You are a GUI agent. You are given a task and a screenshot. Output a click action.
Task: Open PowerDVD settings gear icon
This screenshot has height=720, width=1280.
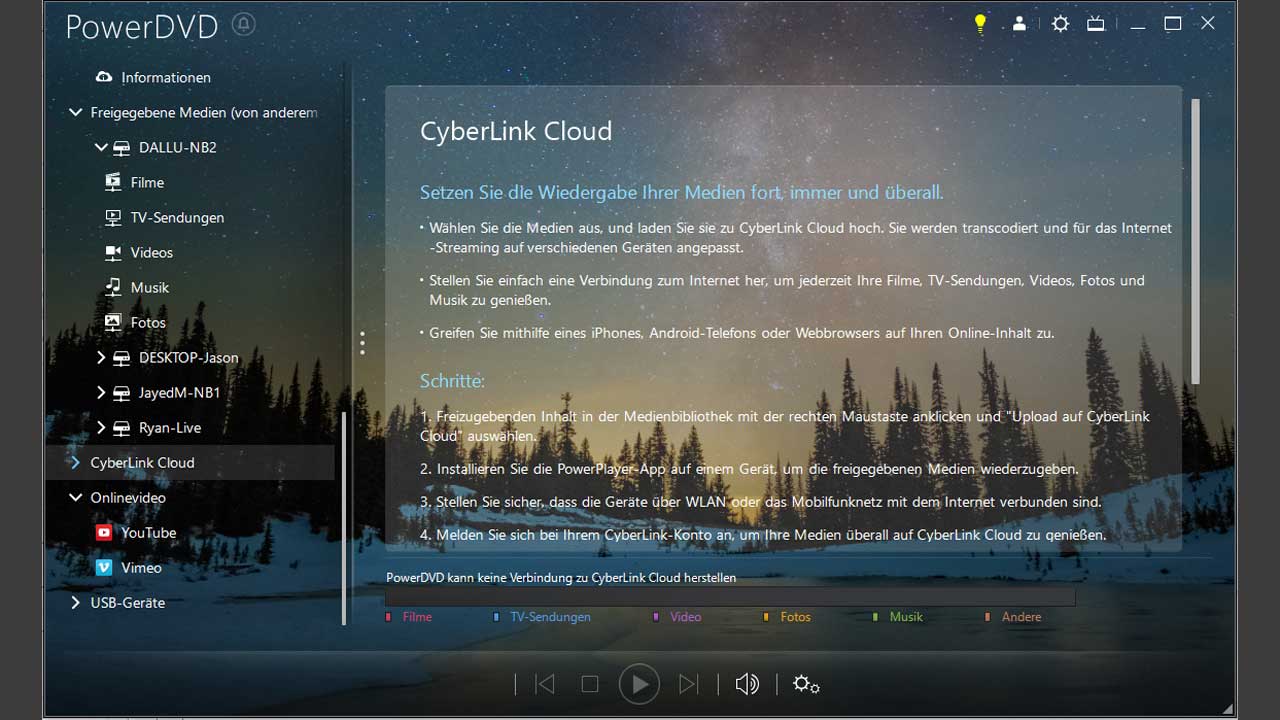click(x=1060, y=24)
